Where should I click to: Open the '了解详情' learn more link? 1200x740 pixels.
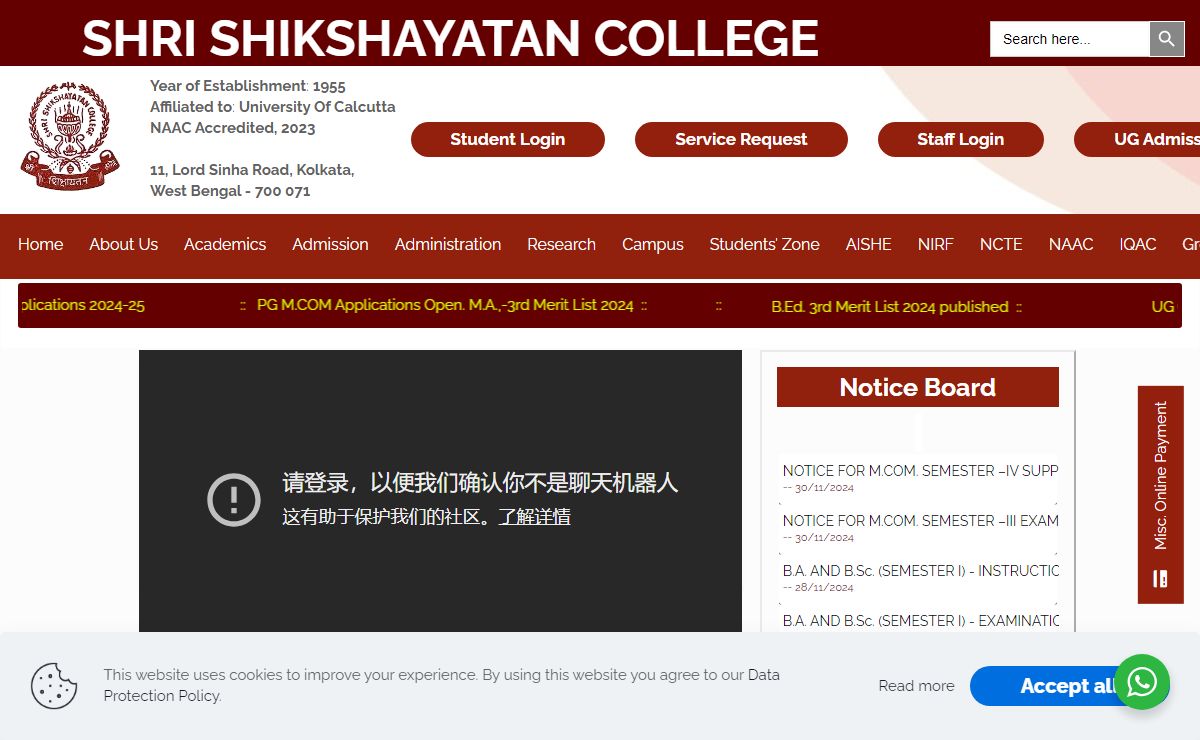pos(535,517)
